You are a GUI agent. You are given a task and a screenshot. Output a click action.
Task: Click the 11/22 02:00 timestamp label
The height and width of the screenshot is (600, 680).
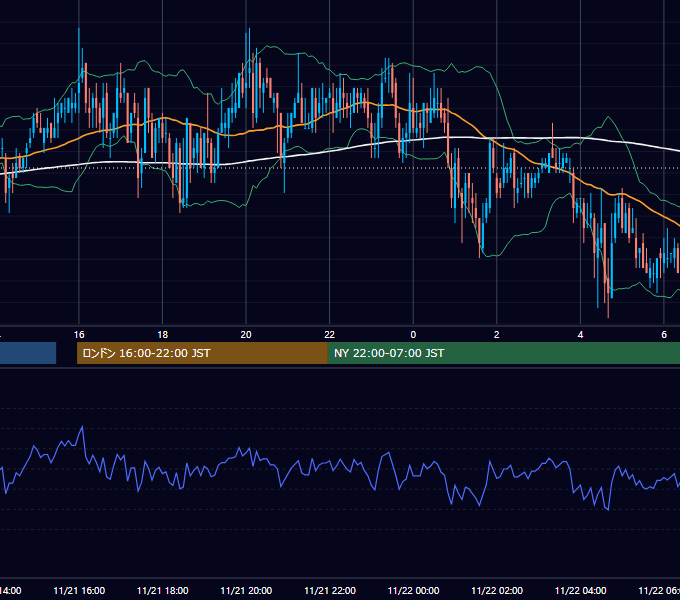497,590
